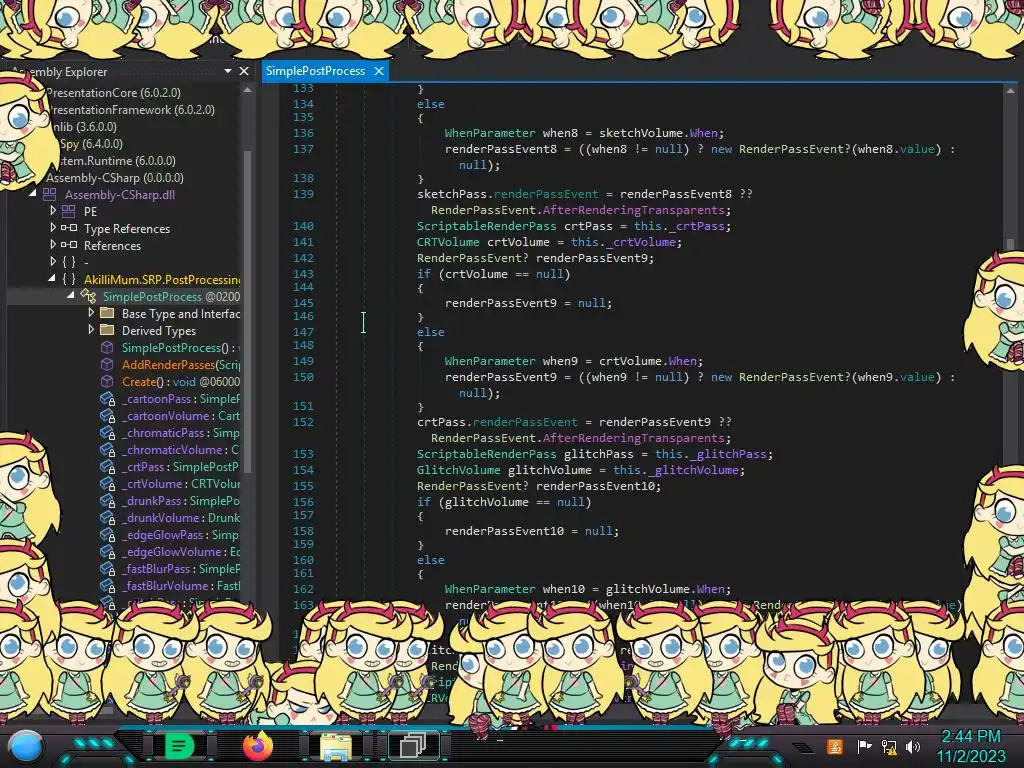The image size is (1024, 768).
Task: Click the Base Type folder icon
Action: click(x=107, y=313)
